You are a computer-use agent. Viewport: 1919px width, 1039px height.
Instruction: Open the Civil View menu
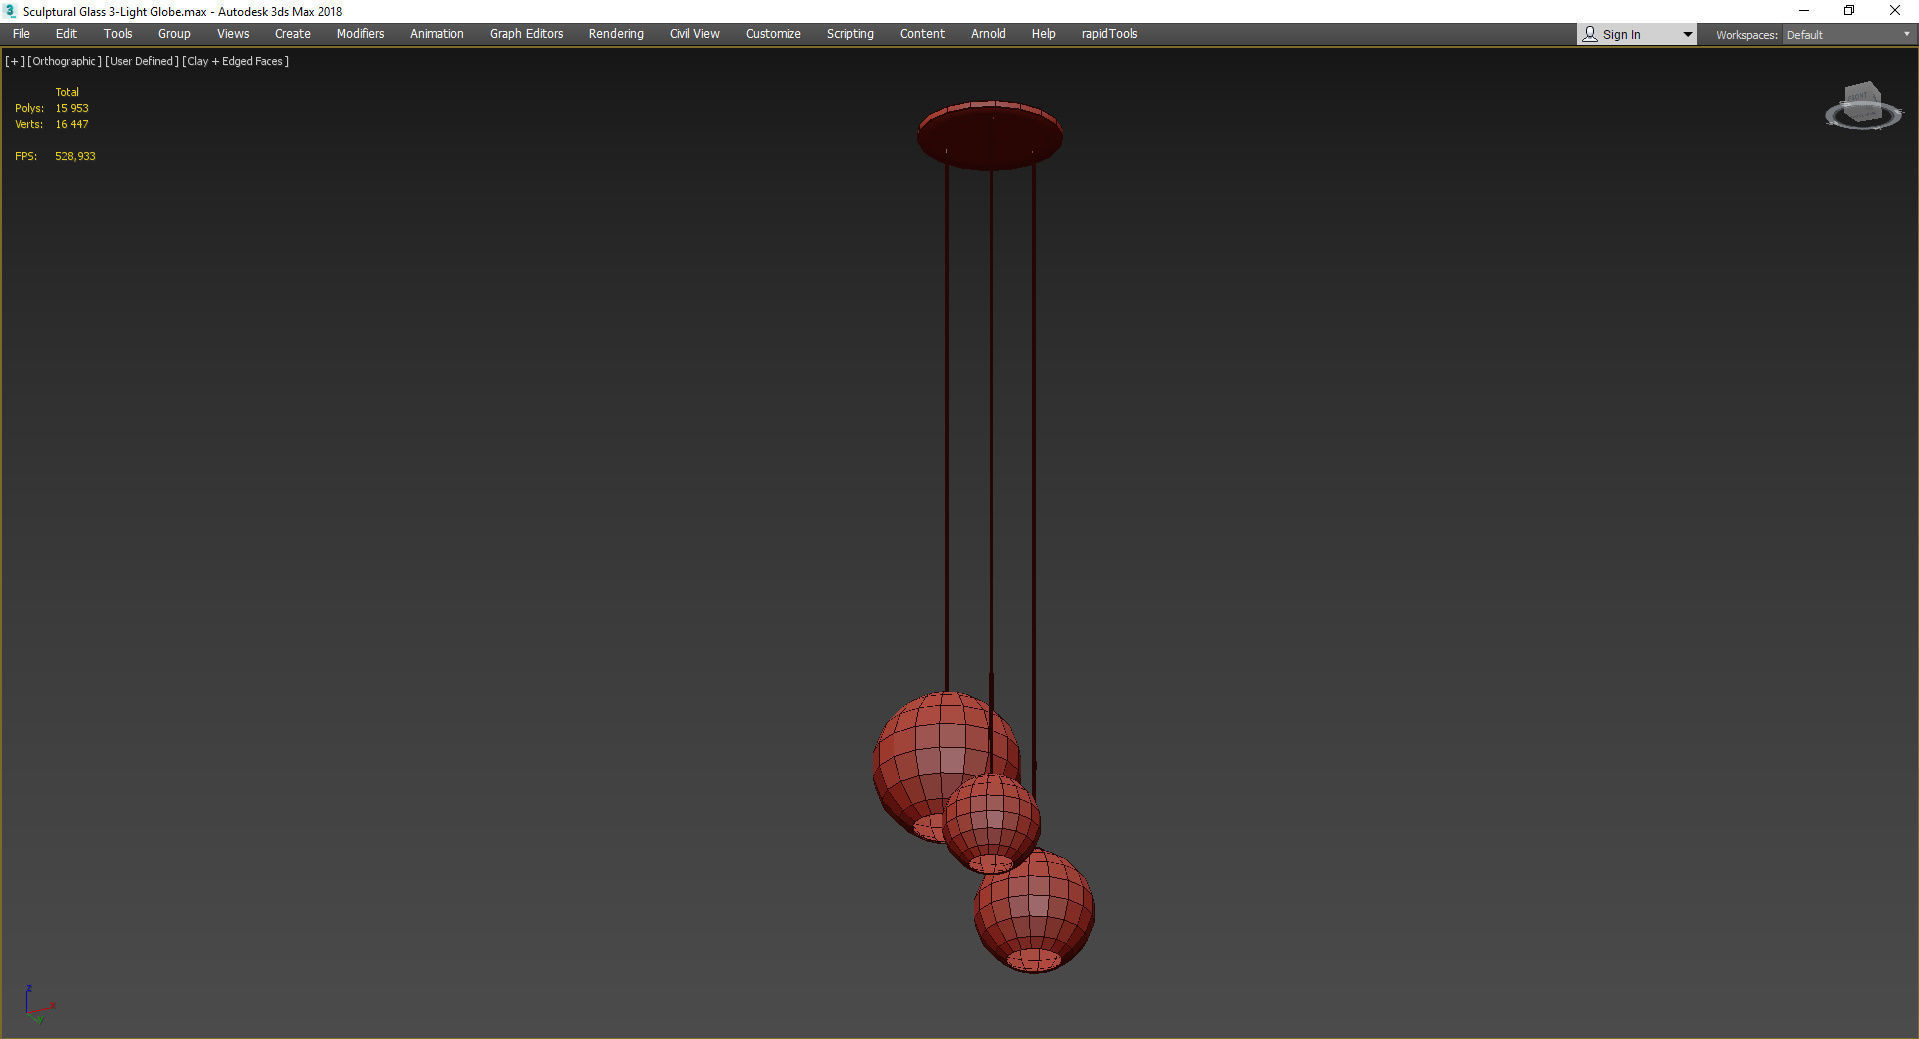[x=695, y=34]
